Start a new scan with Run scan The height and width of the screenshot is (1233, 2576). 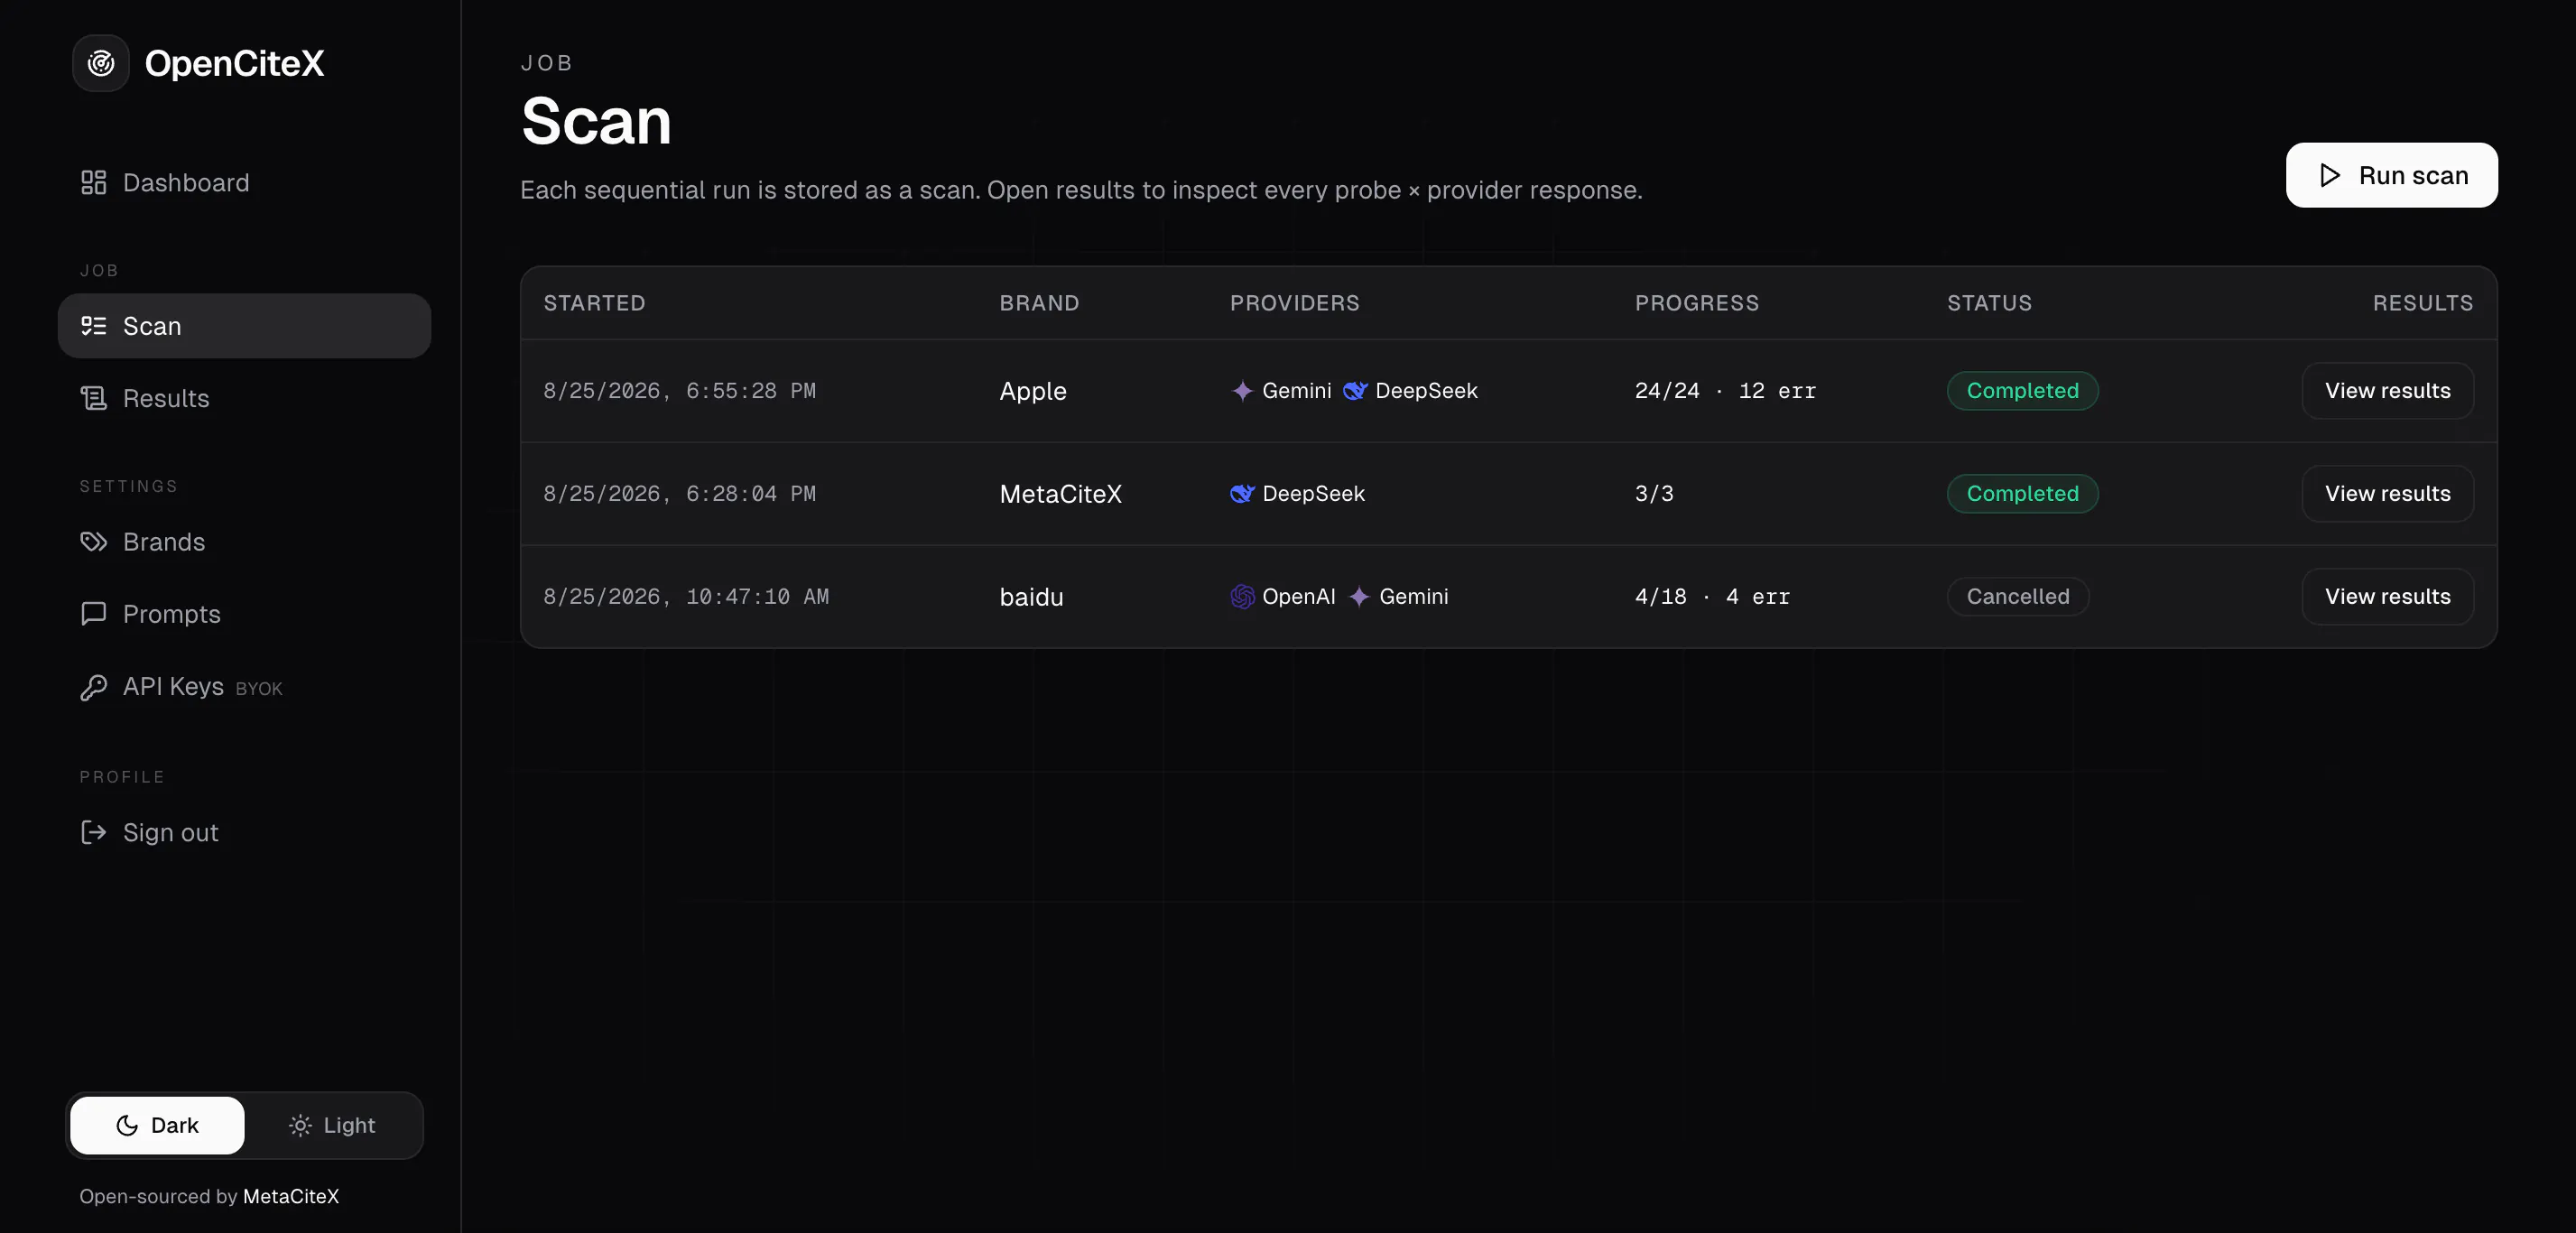pos(2391,175)
